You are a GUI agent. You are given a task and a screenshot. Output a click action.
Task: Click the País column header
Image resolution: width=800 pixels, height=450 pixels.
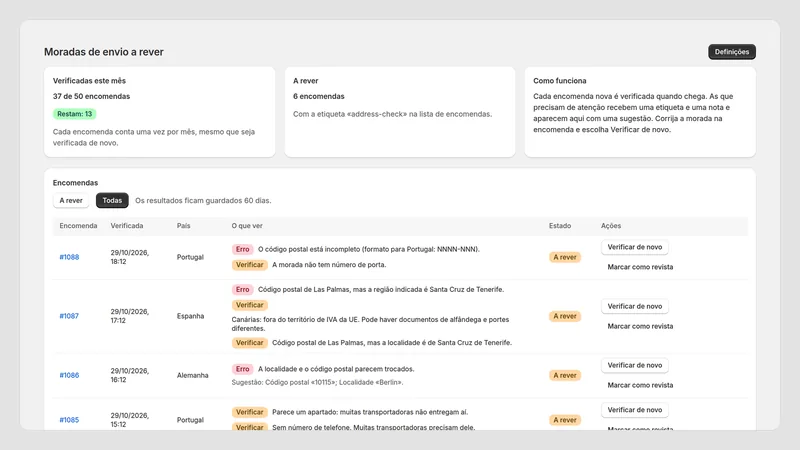(183, 226)
